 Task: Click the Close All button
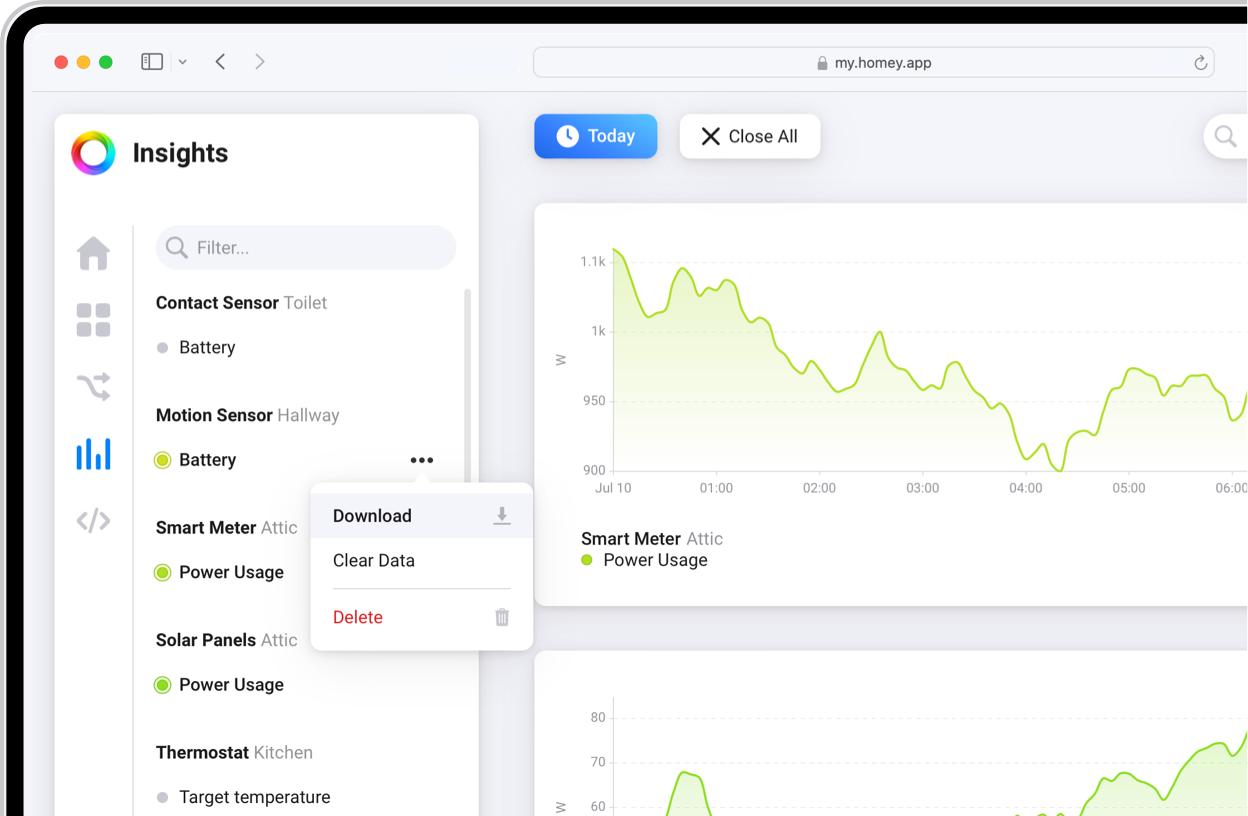click(750, 136)
